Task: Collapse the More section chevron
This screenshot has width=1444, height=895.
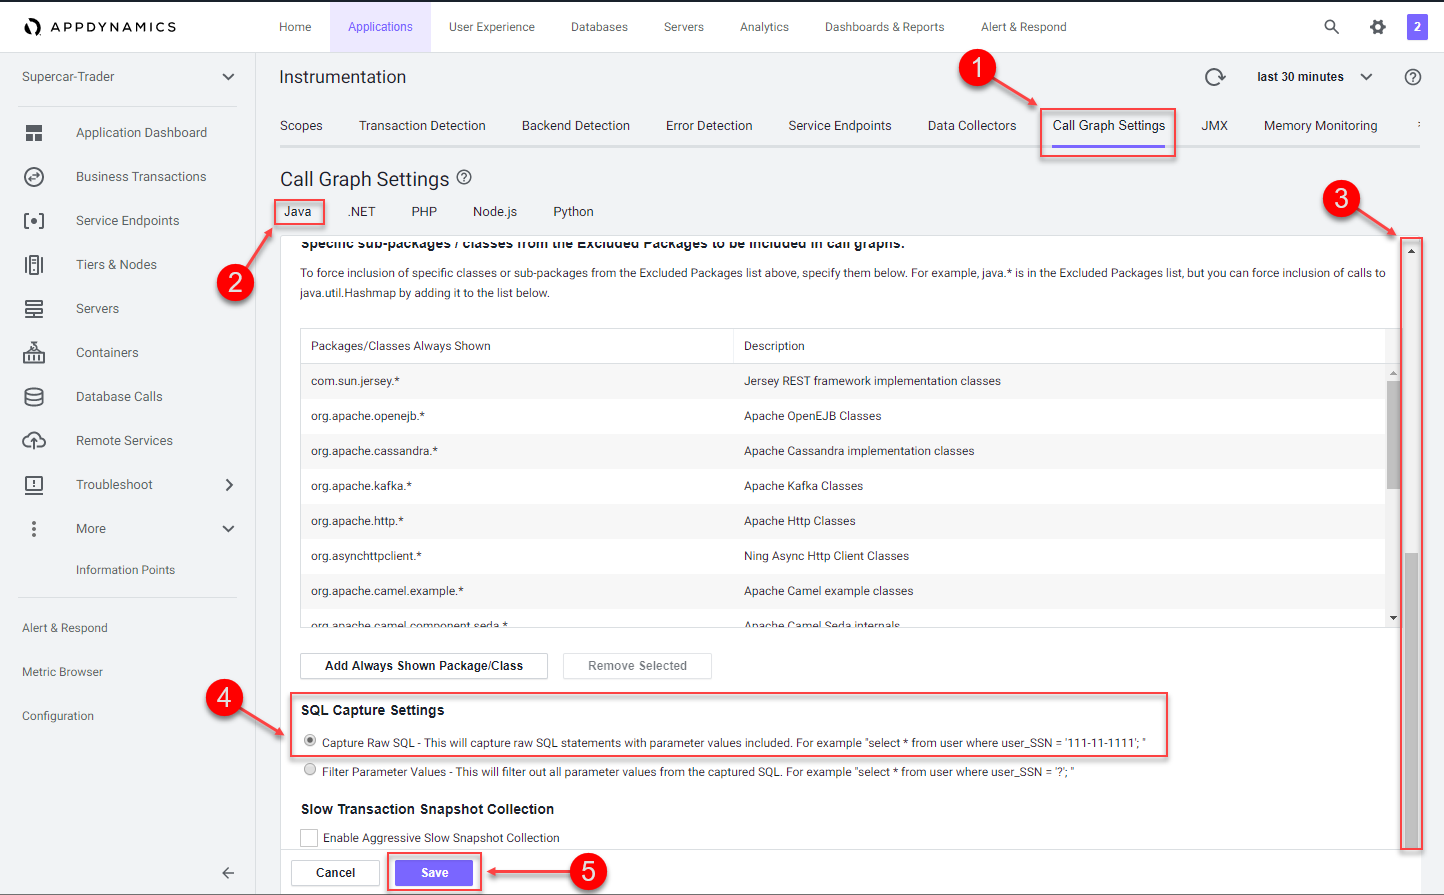Action: (228, 529)
